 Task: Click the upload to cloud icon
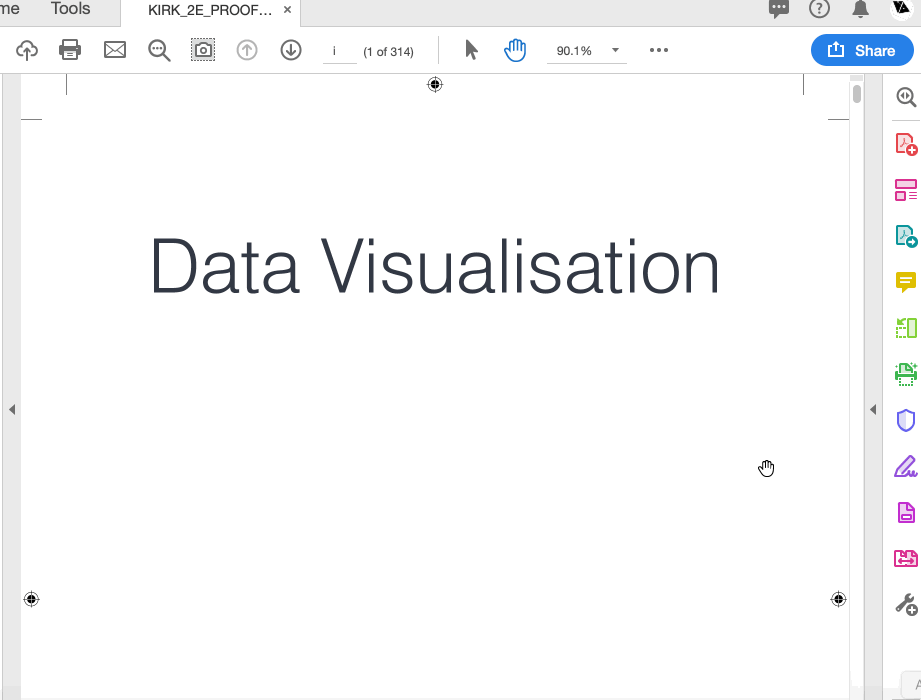[26, 51]
